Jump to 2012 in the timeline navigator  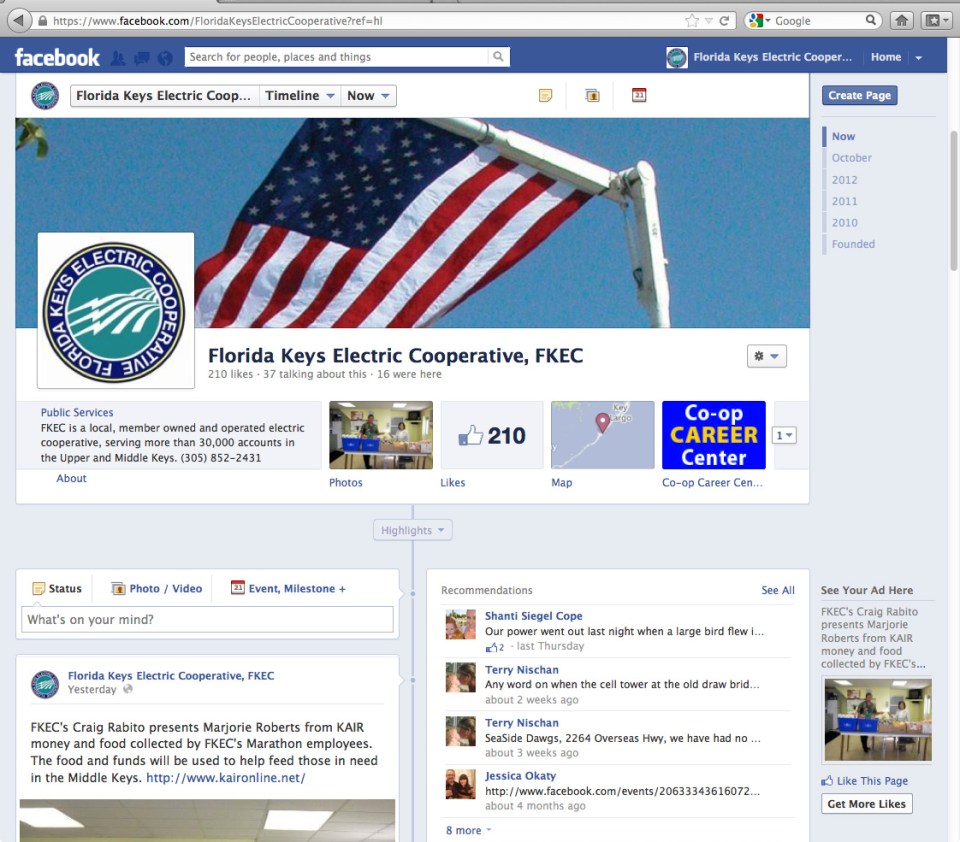click(x=844, y=180)
